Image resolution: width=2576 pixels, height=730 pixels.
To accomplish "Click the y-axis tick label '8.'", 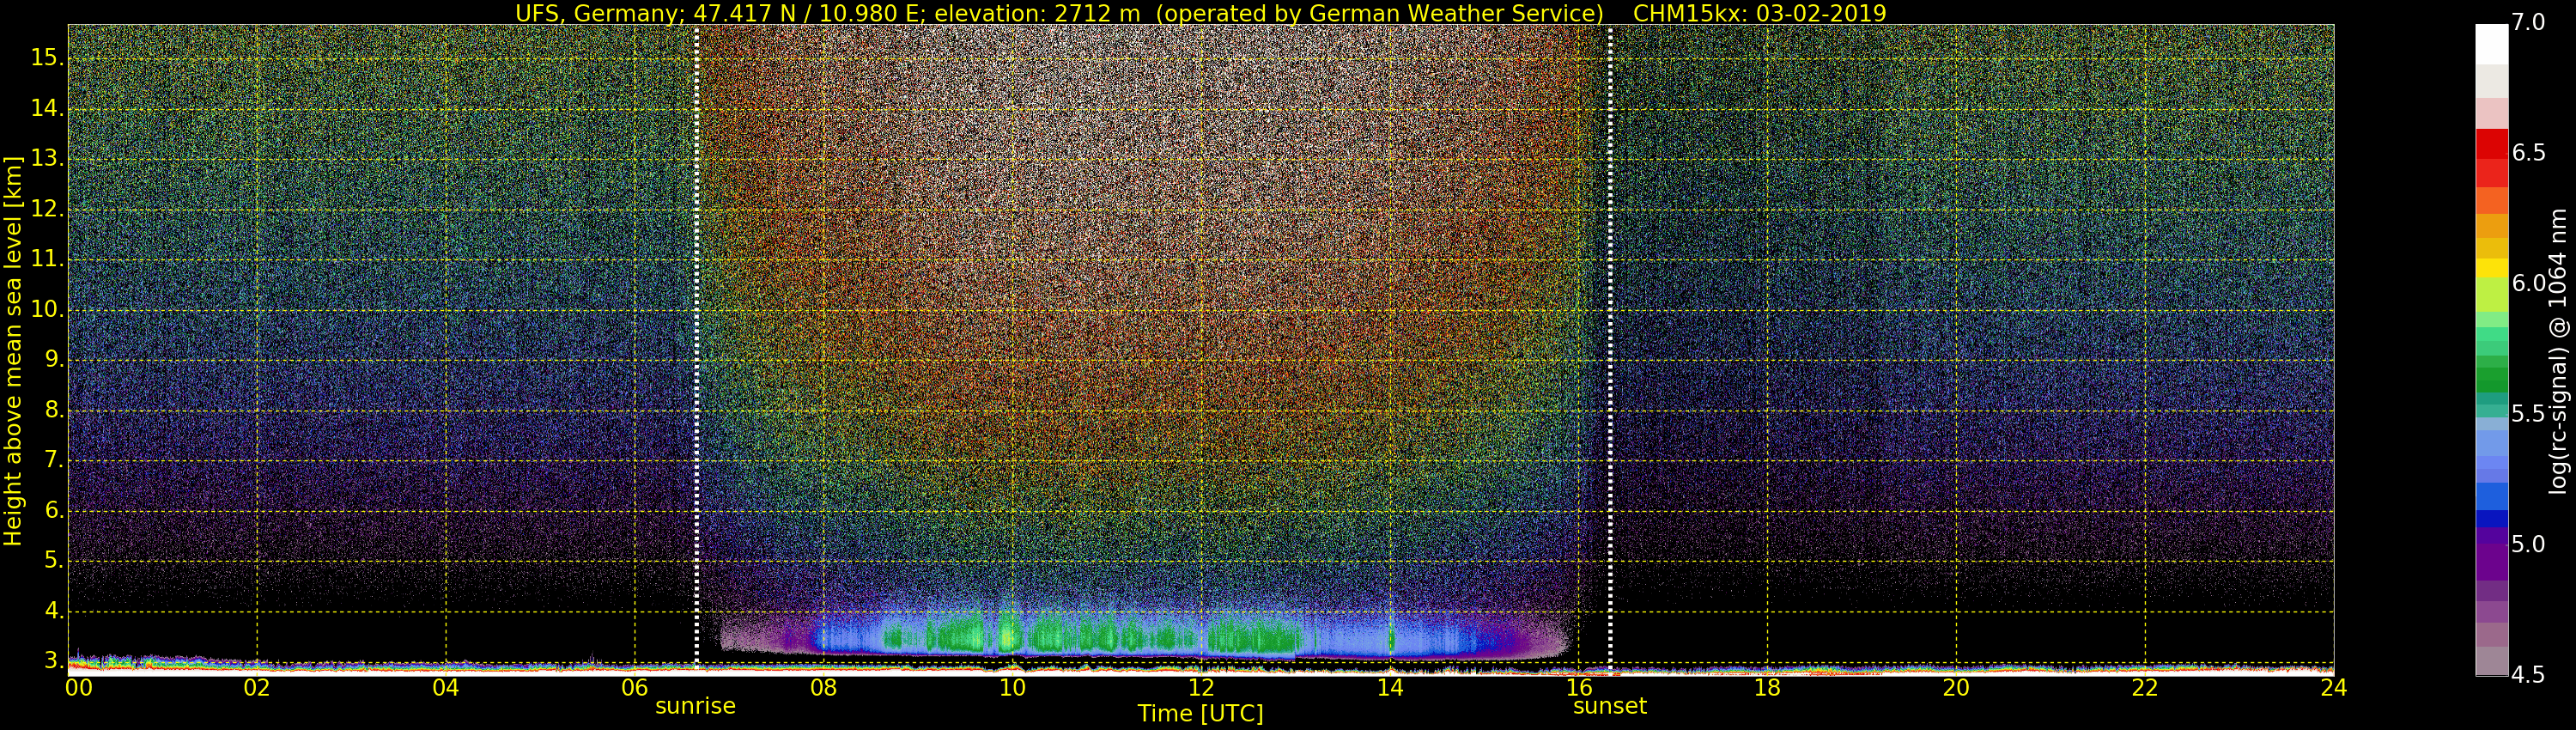I will 54,410.
